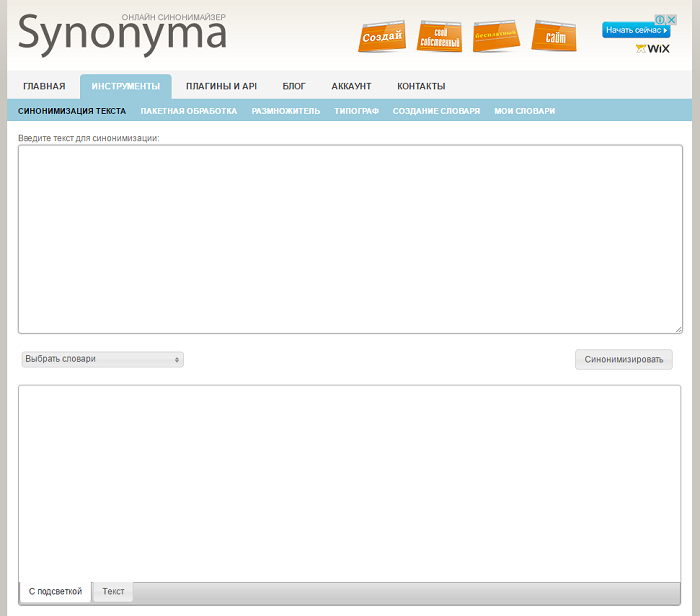The width and height of the screenshot is (700, 616).
Task: Click inside the synonymization text input area
Action: tap(350, 238)
